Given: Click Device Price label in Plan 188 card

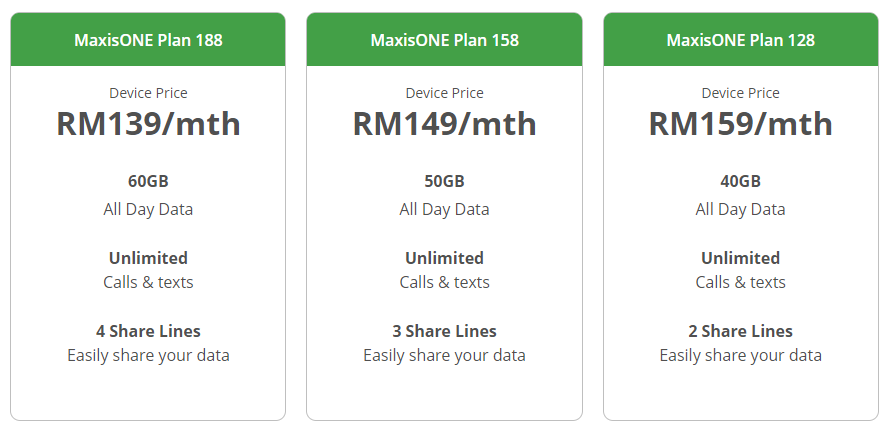Looking at the screenshot, I should 148,93.
